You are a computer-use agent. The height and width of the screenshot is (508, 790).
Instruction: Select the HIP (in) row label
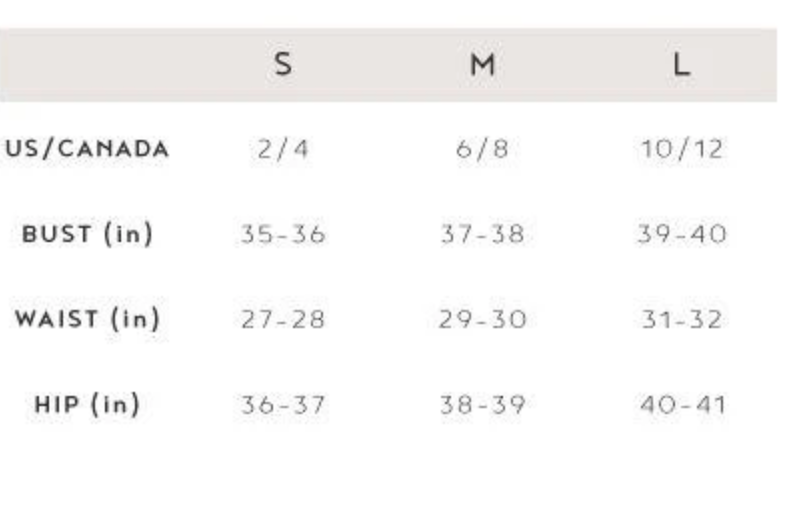pyautogui.click(x=87, y=405)
